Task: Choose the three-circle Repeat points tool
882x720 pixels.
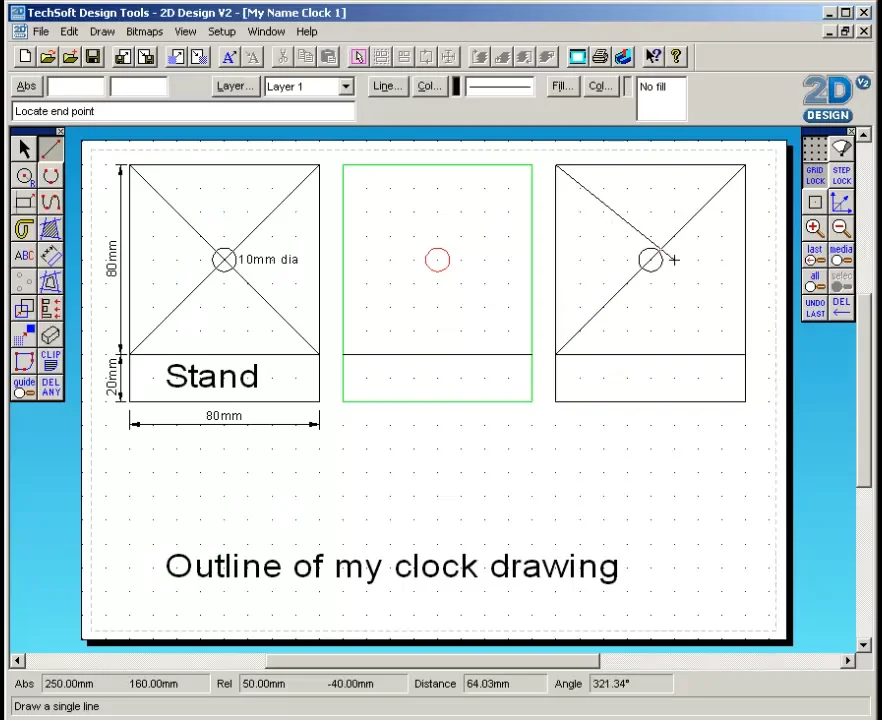Action: [24, 282]
